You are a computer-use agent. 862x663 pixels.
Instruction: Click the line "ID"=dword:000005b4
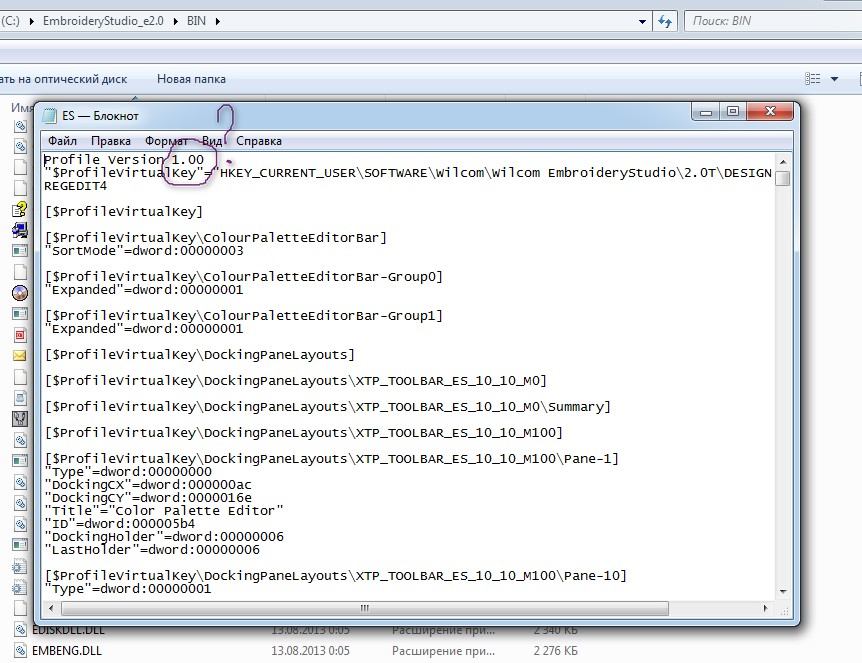pyautogui.click(x=119, y=524)
